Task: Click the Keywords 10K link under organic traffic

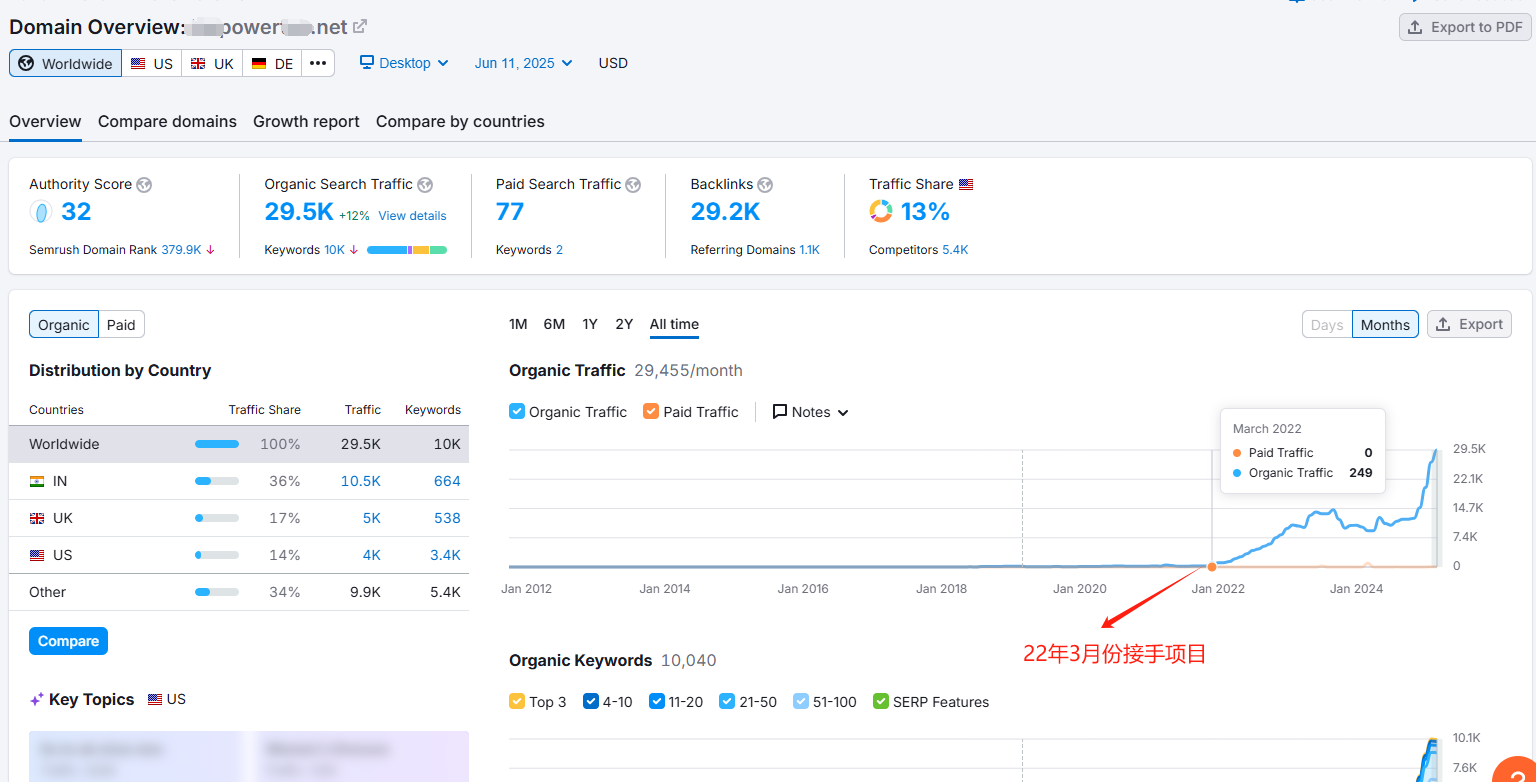Action: (334, 250)
